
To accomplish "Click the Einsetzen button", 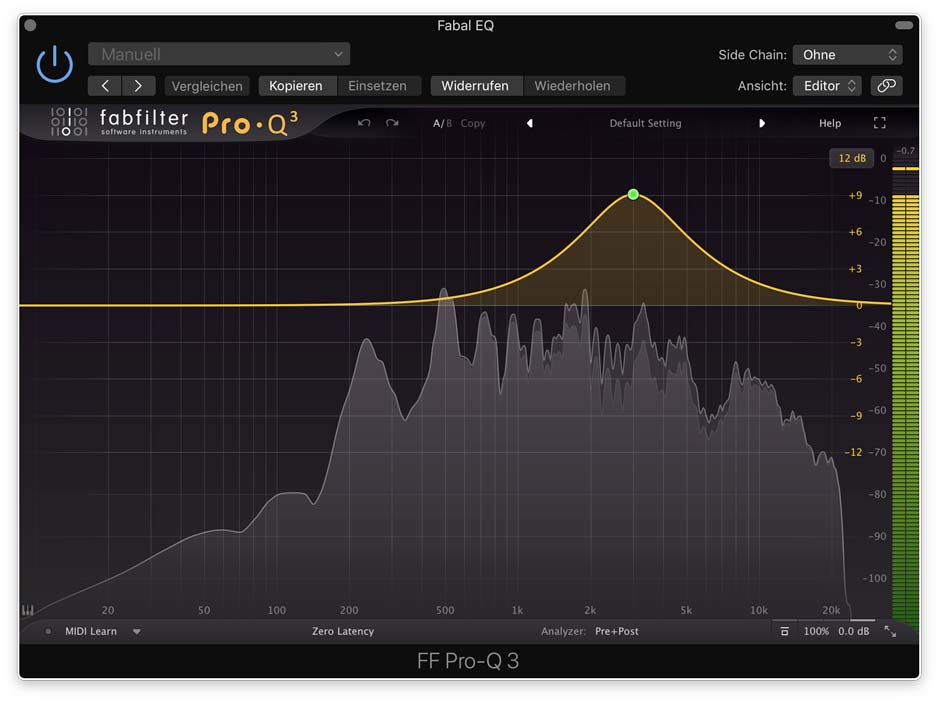I will click(x=377, y=86).
